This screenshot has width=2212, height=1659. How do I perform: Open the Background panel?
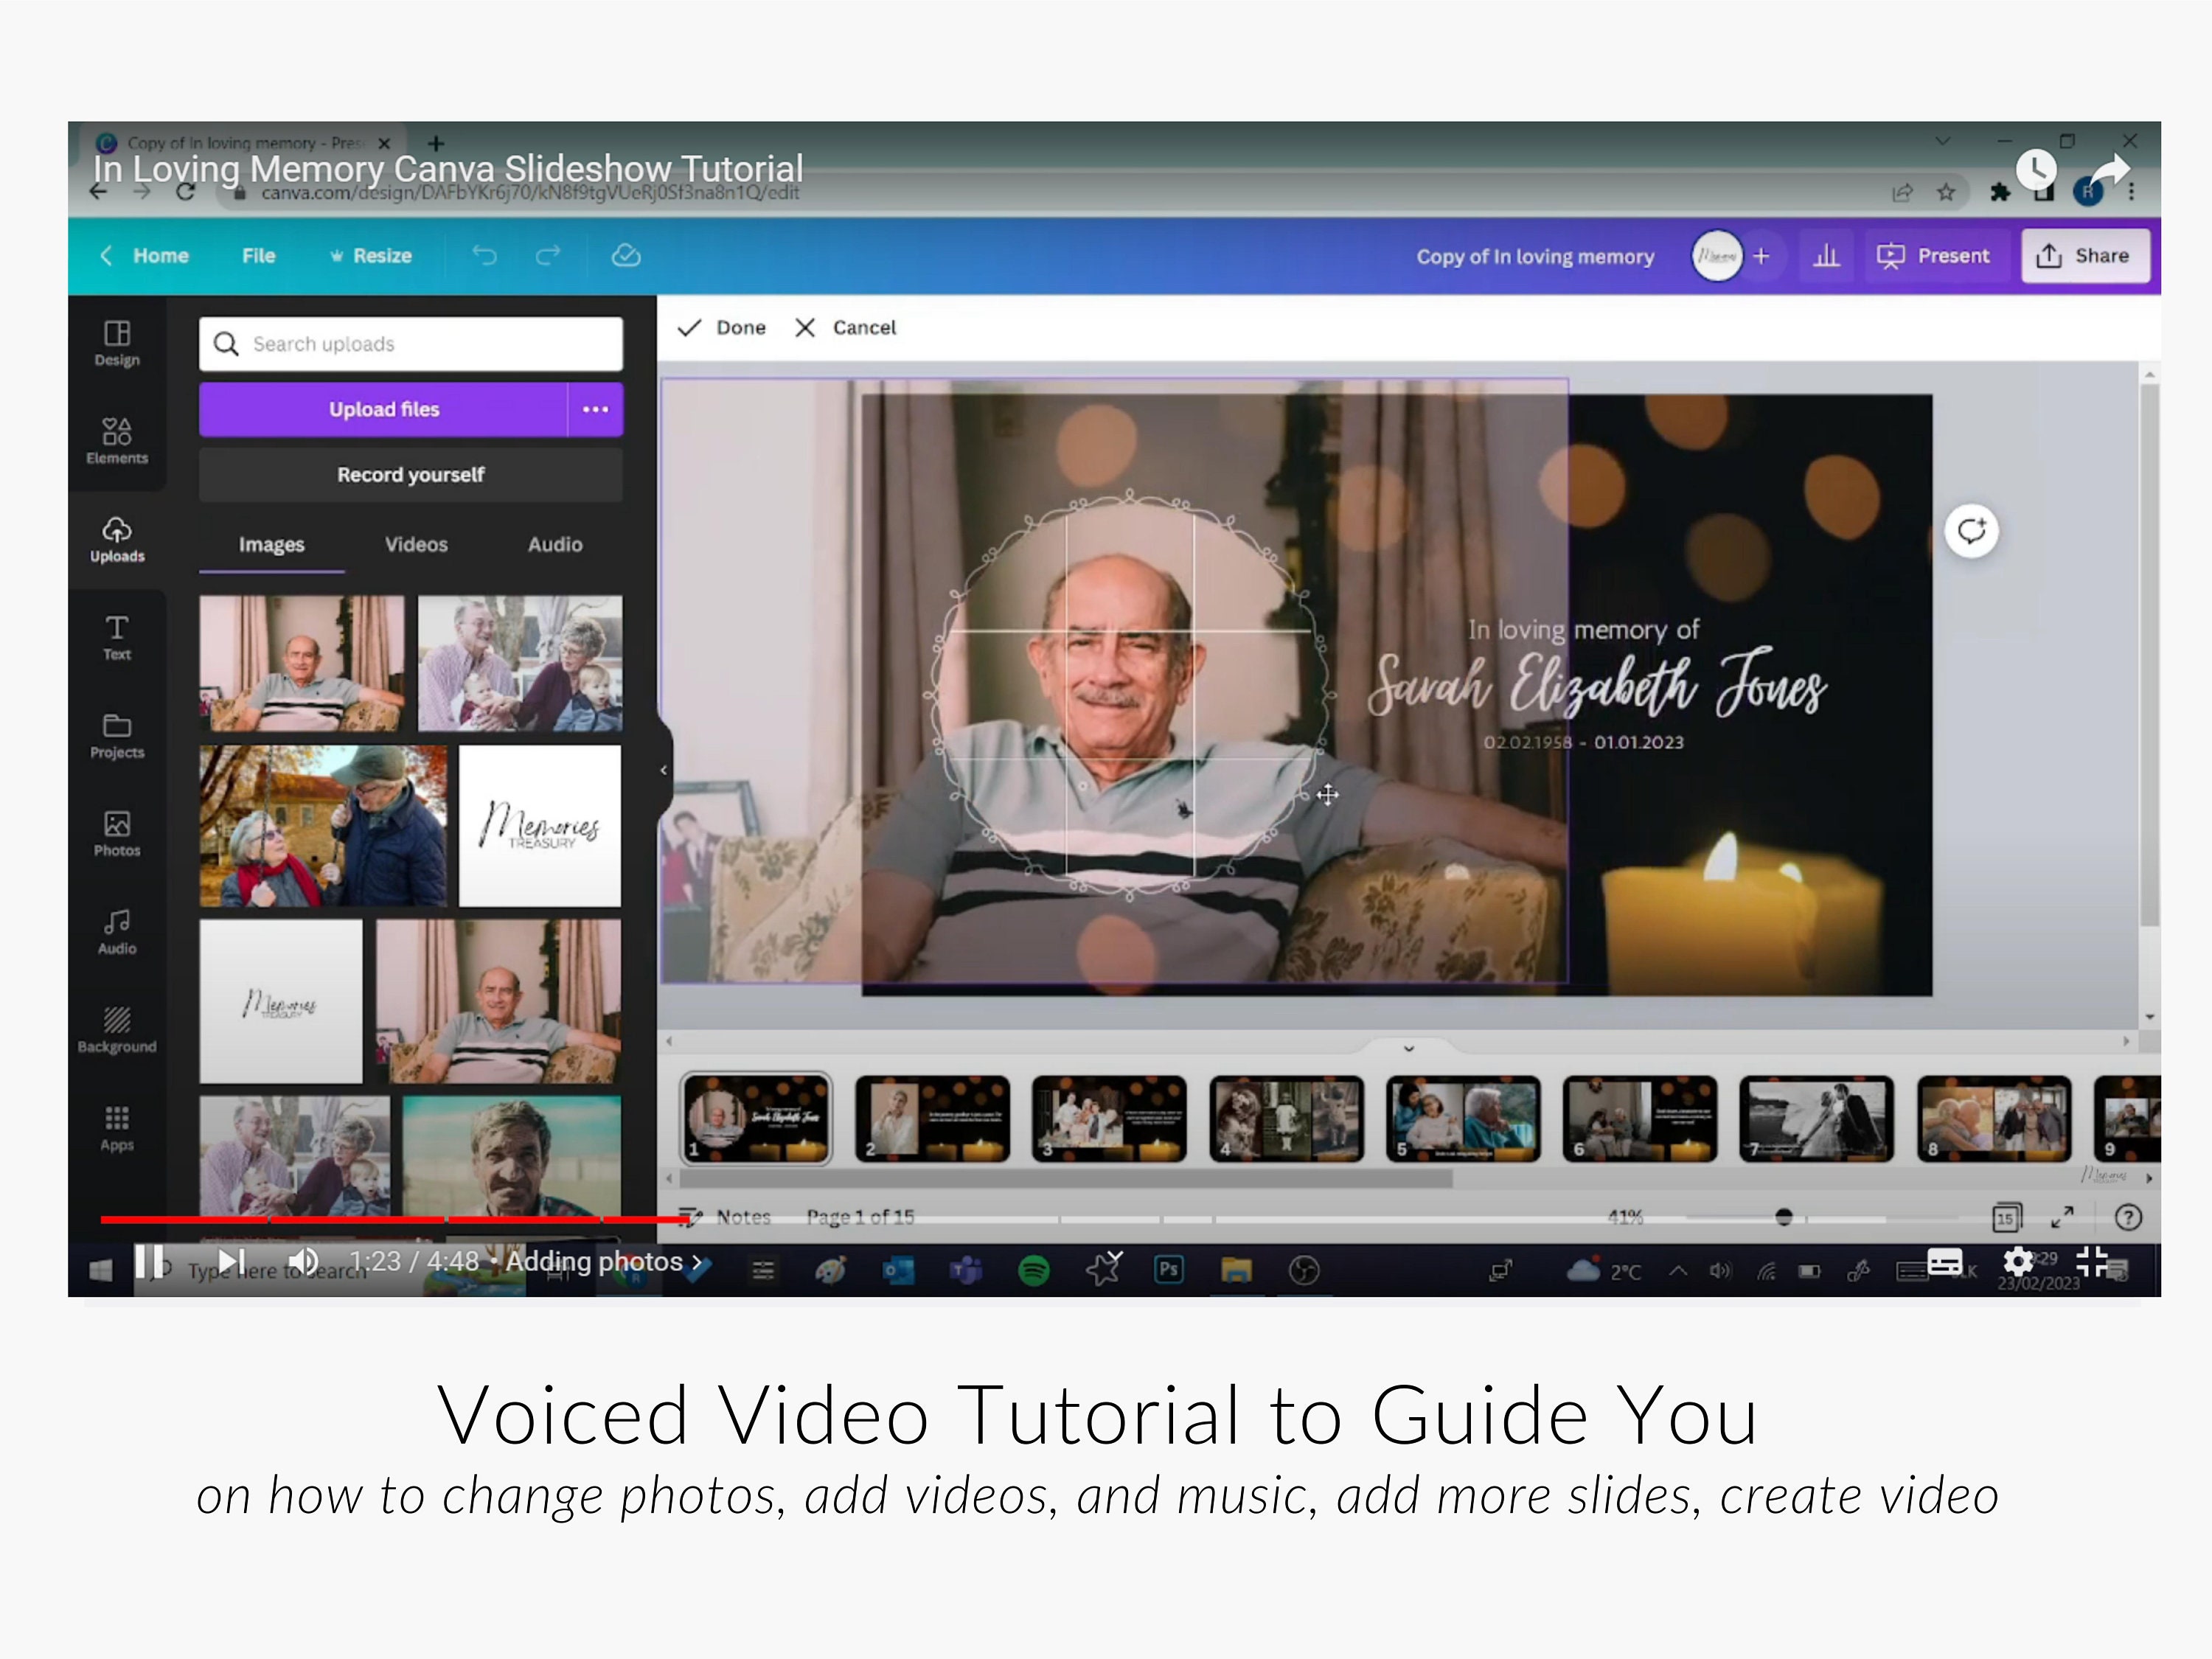point(117,1030)
